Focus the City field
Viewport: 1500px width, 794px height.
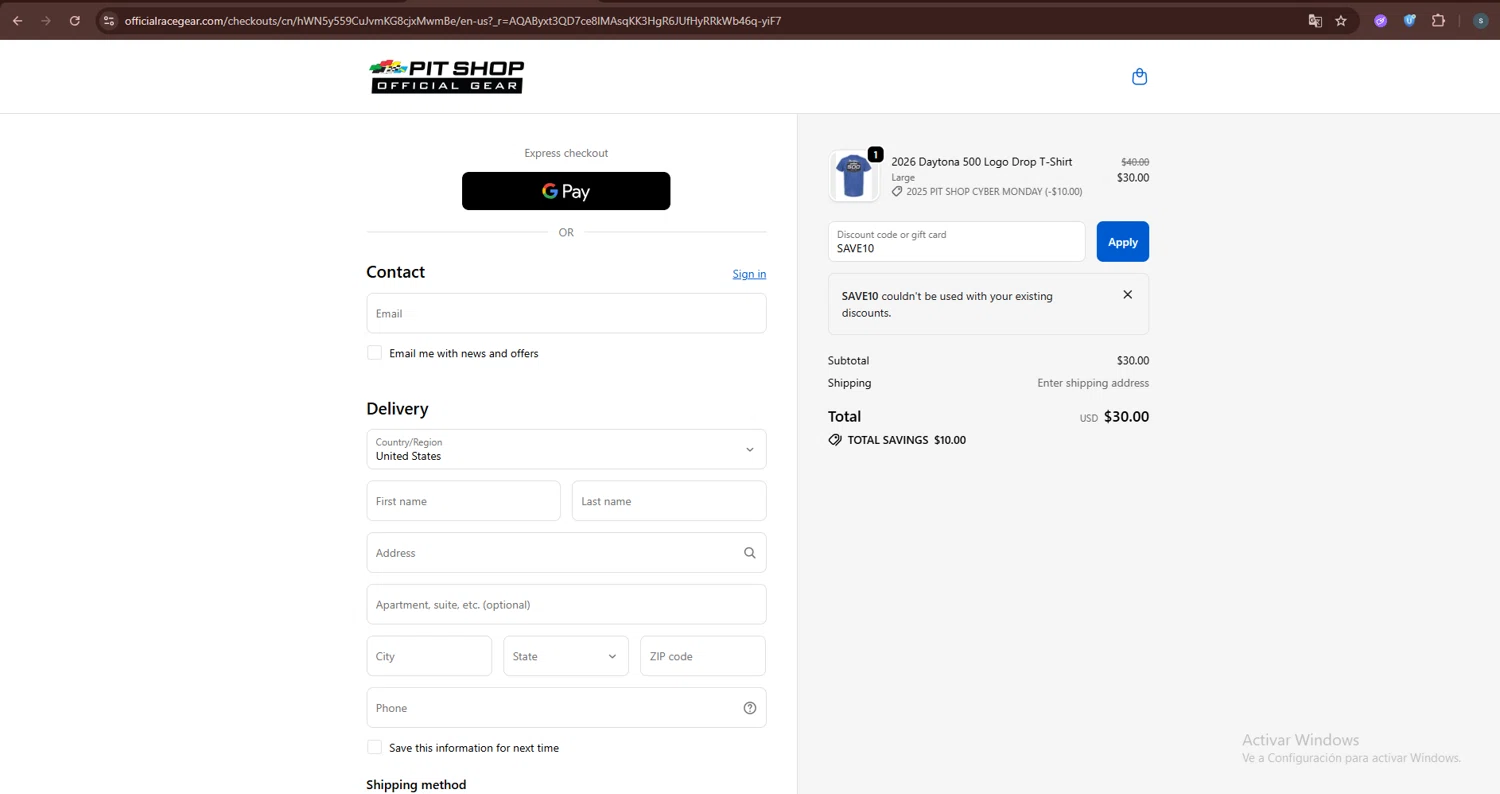pyautogui.click(x=429, y=656)
